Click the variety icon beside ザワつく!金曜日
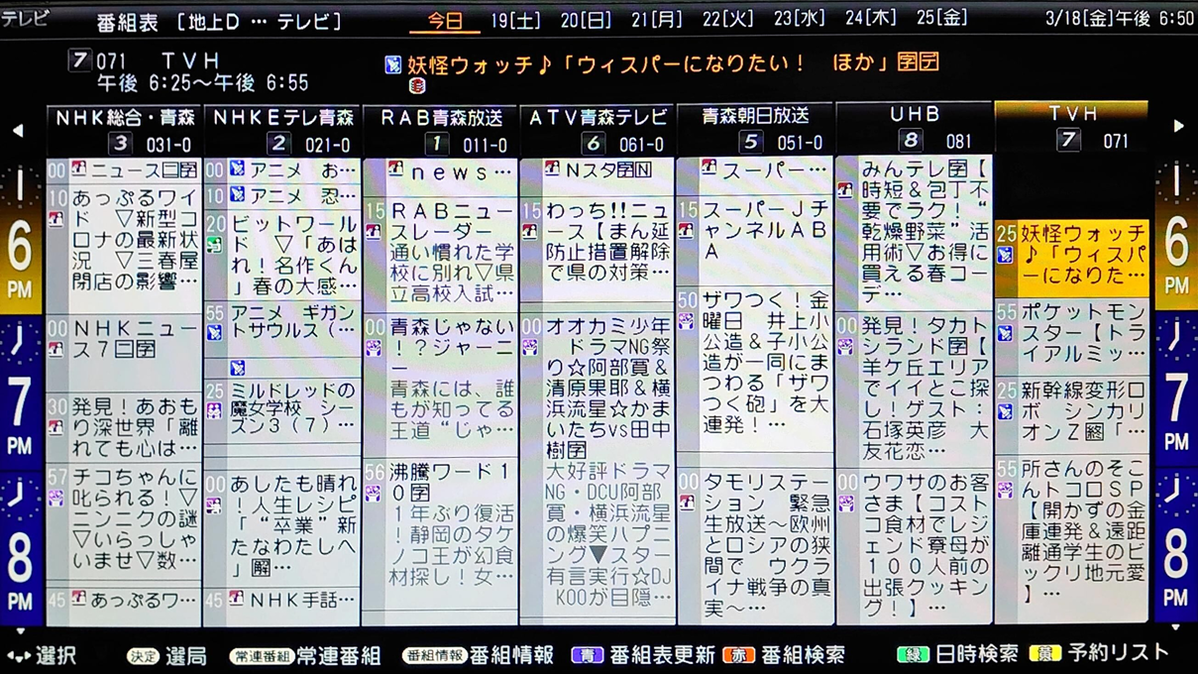This screenshot has height=674, width=1198. 687,321
